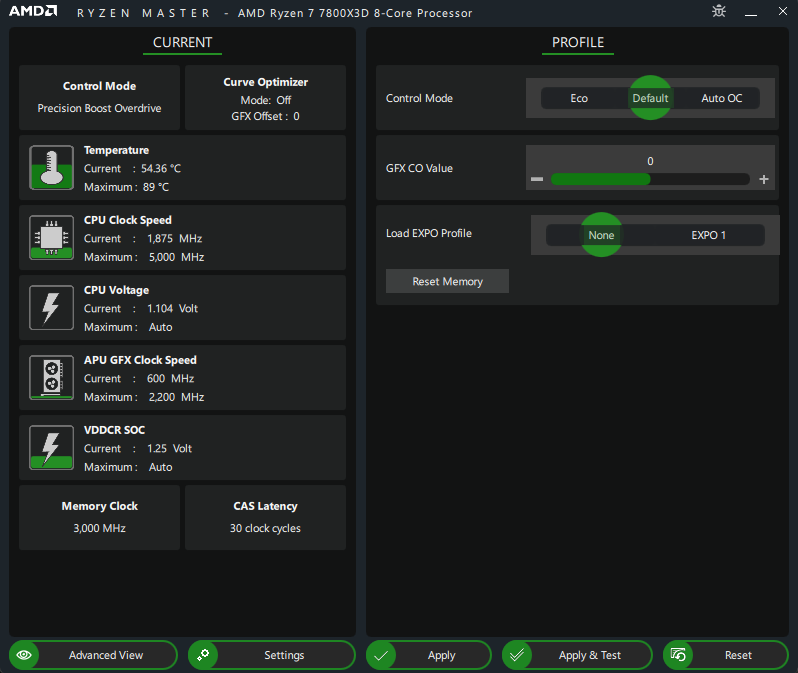This screenshot has width=798, height=673.
Task: Increase GFX CO Value with plus
Action: coord(763,179)
